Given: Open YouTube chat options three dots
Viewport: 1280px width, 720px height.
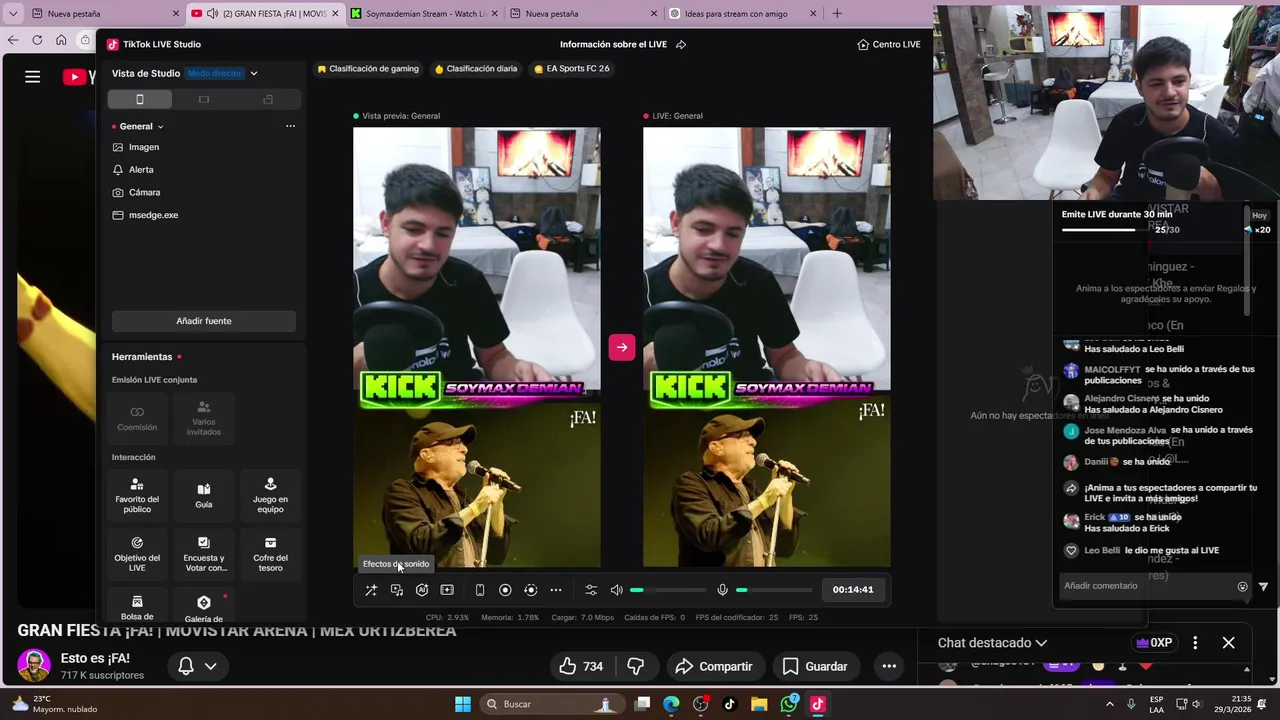Looking at the screenshot, I should [1195, 643].
